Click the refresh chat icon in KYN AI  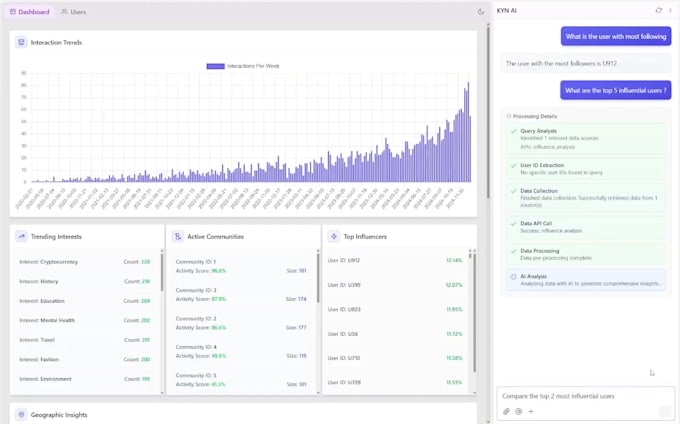658,10
